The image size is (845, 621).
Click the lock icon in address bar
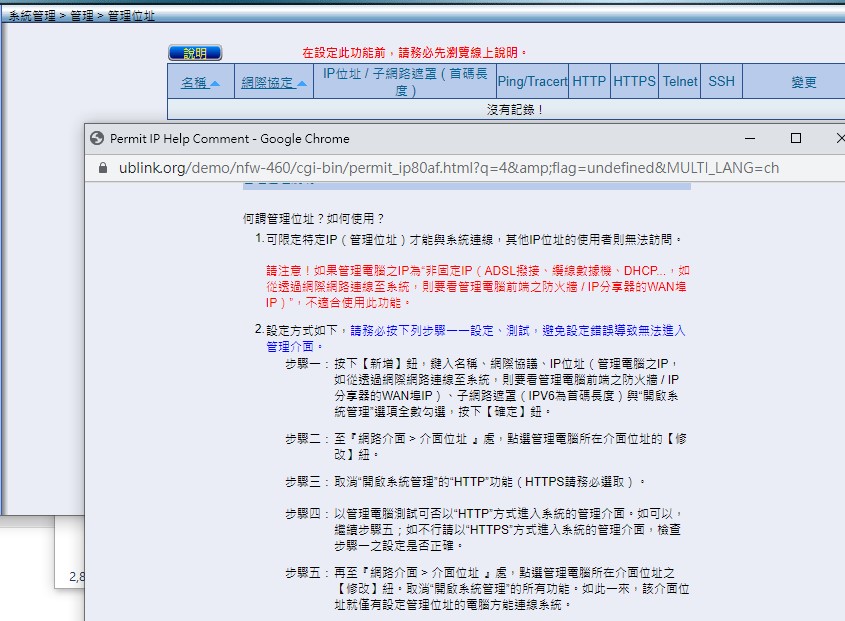[99, 168]
